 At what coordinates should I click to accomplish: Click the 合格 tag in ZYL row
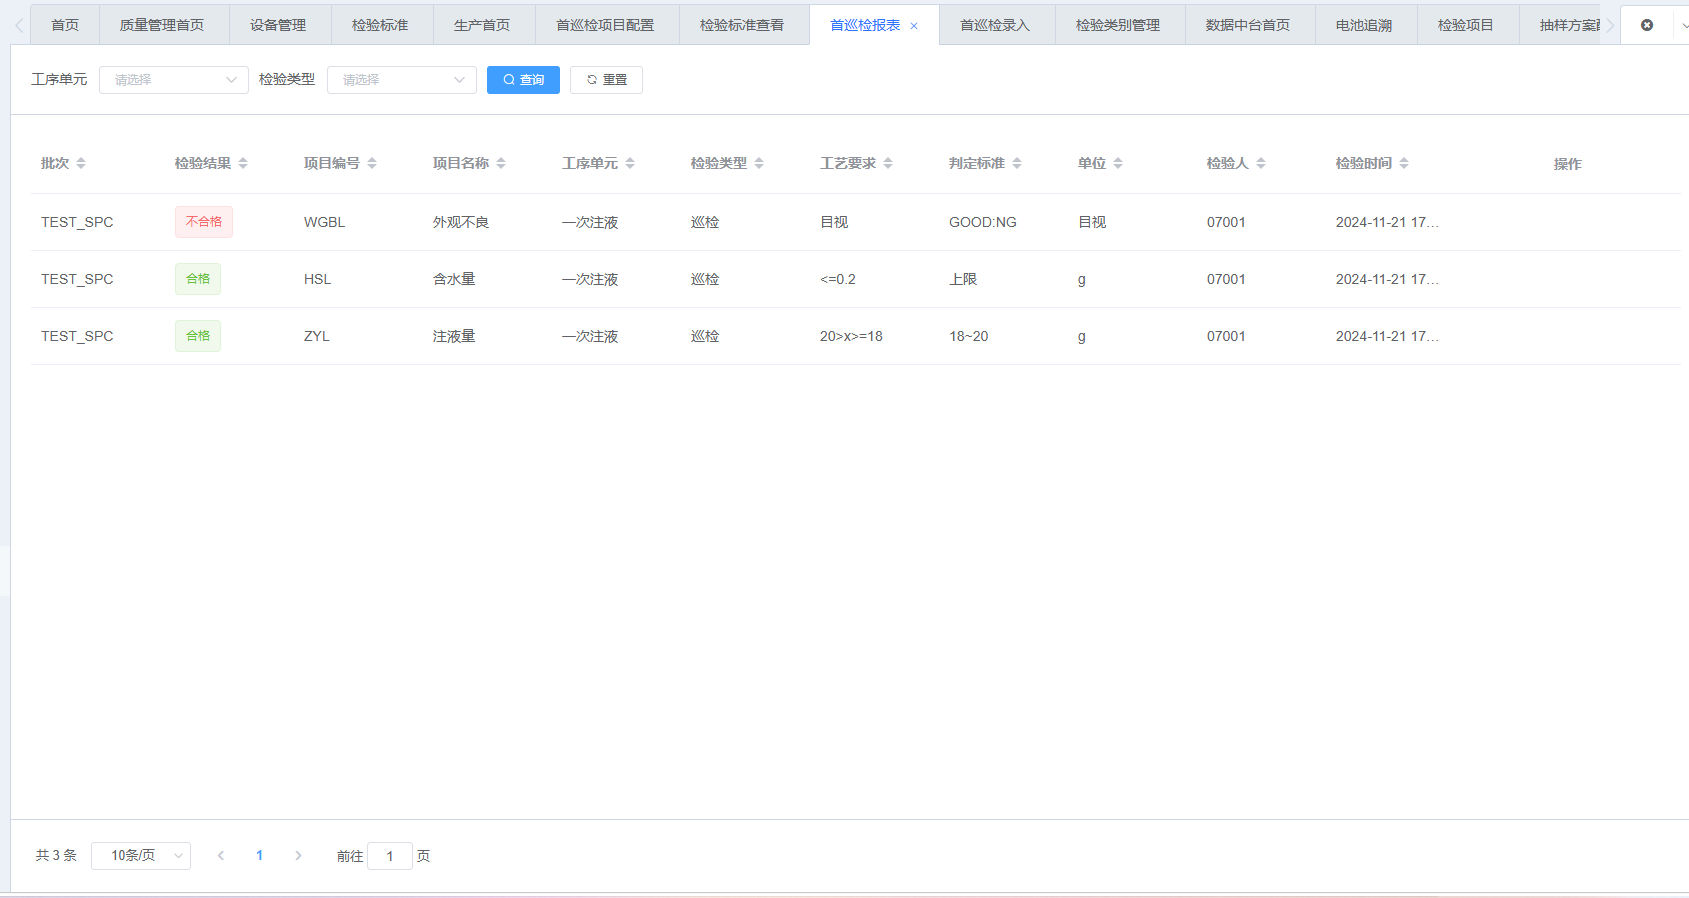[198, 336]
